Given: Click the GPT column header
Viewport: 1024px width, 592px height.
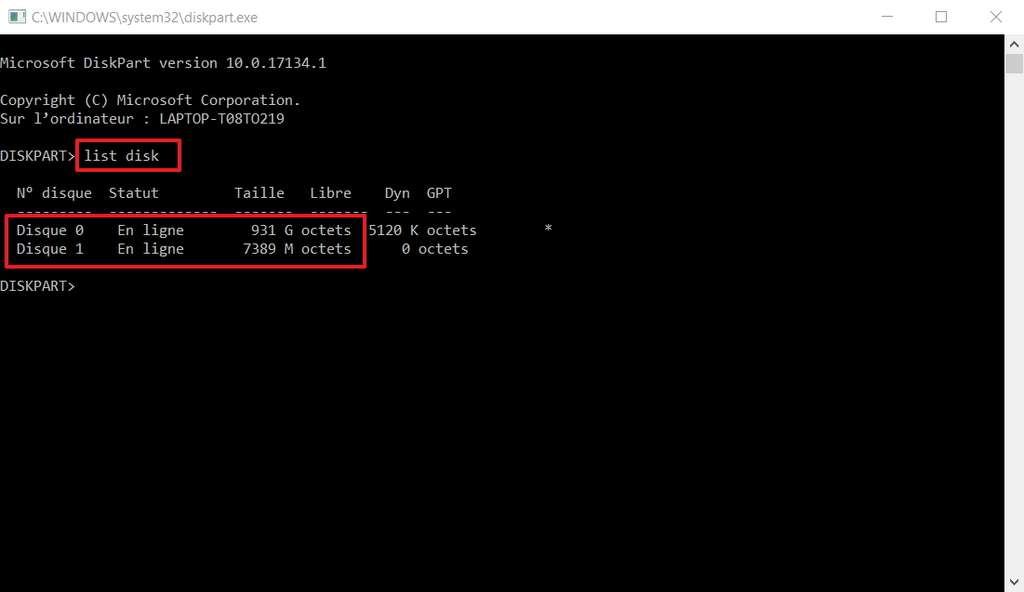Looking at the screenshot, I should click(x=439, y=193).
